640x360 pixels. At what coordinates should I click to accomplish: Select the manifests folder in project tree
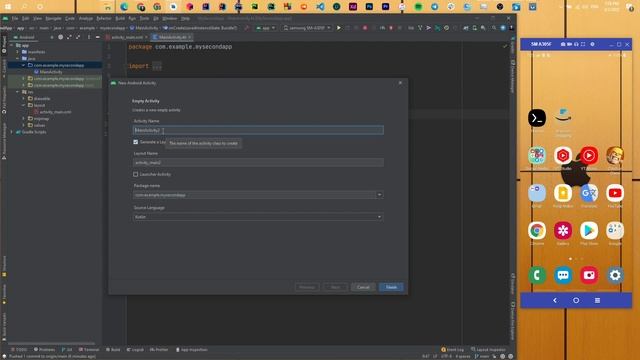tap(36, 52)
